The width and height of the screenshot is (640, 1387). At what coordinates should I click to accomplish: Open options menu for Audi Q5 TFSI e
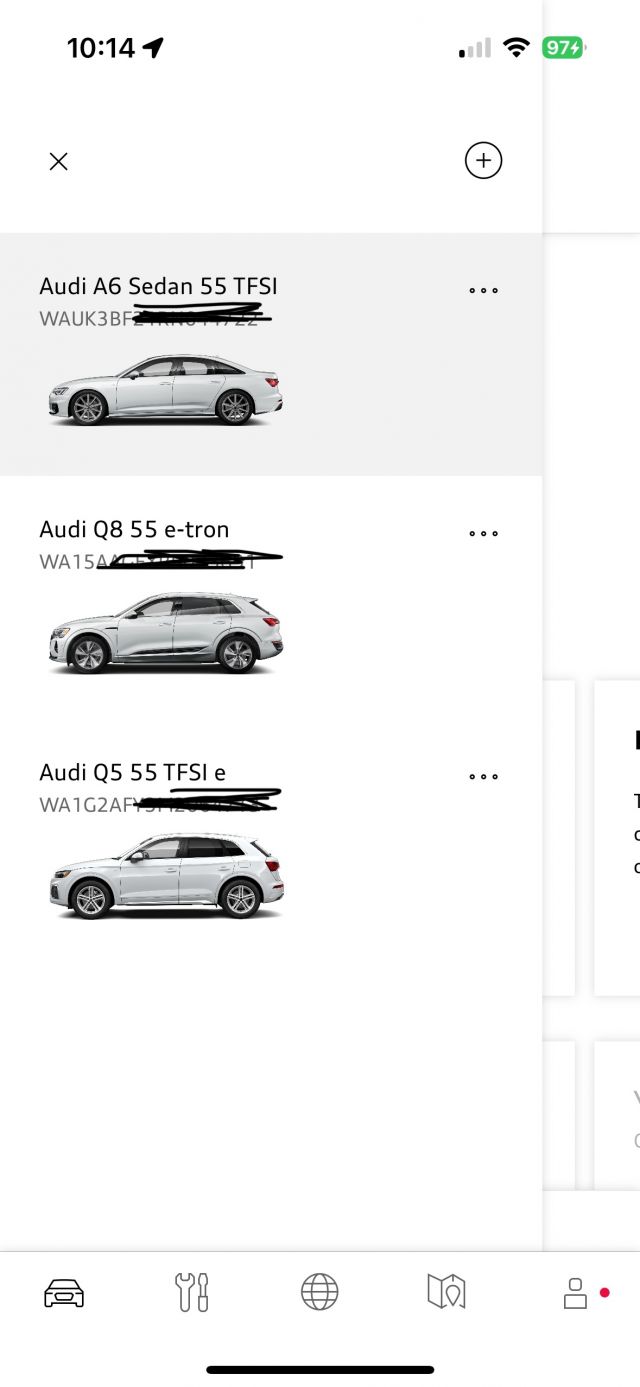click(x=483, y=777)
